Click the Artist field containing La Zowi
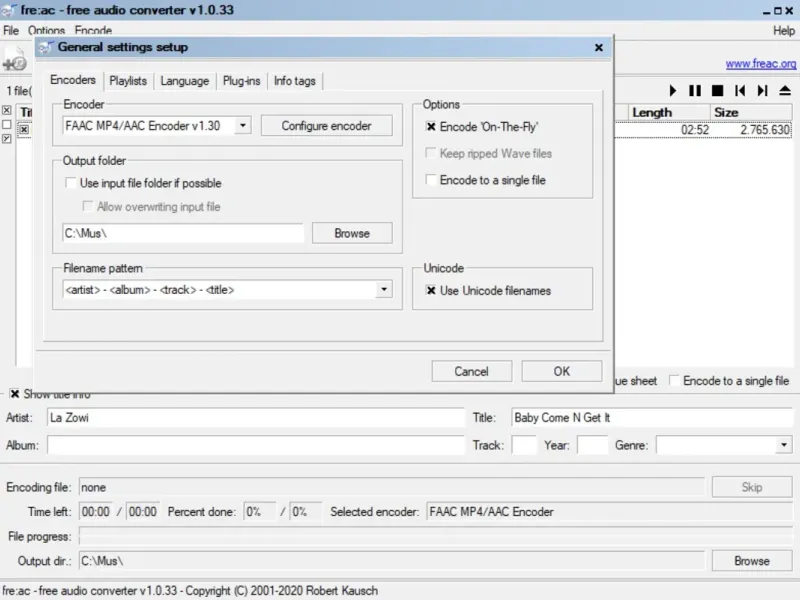The width and height of the screenshot is (800, 600). tap(256, 417)
